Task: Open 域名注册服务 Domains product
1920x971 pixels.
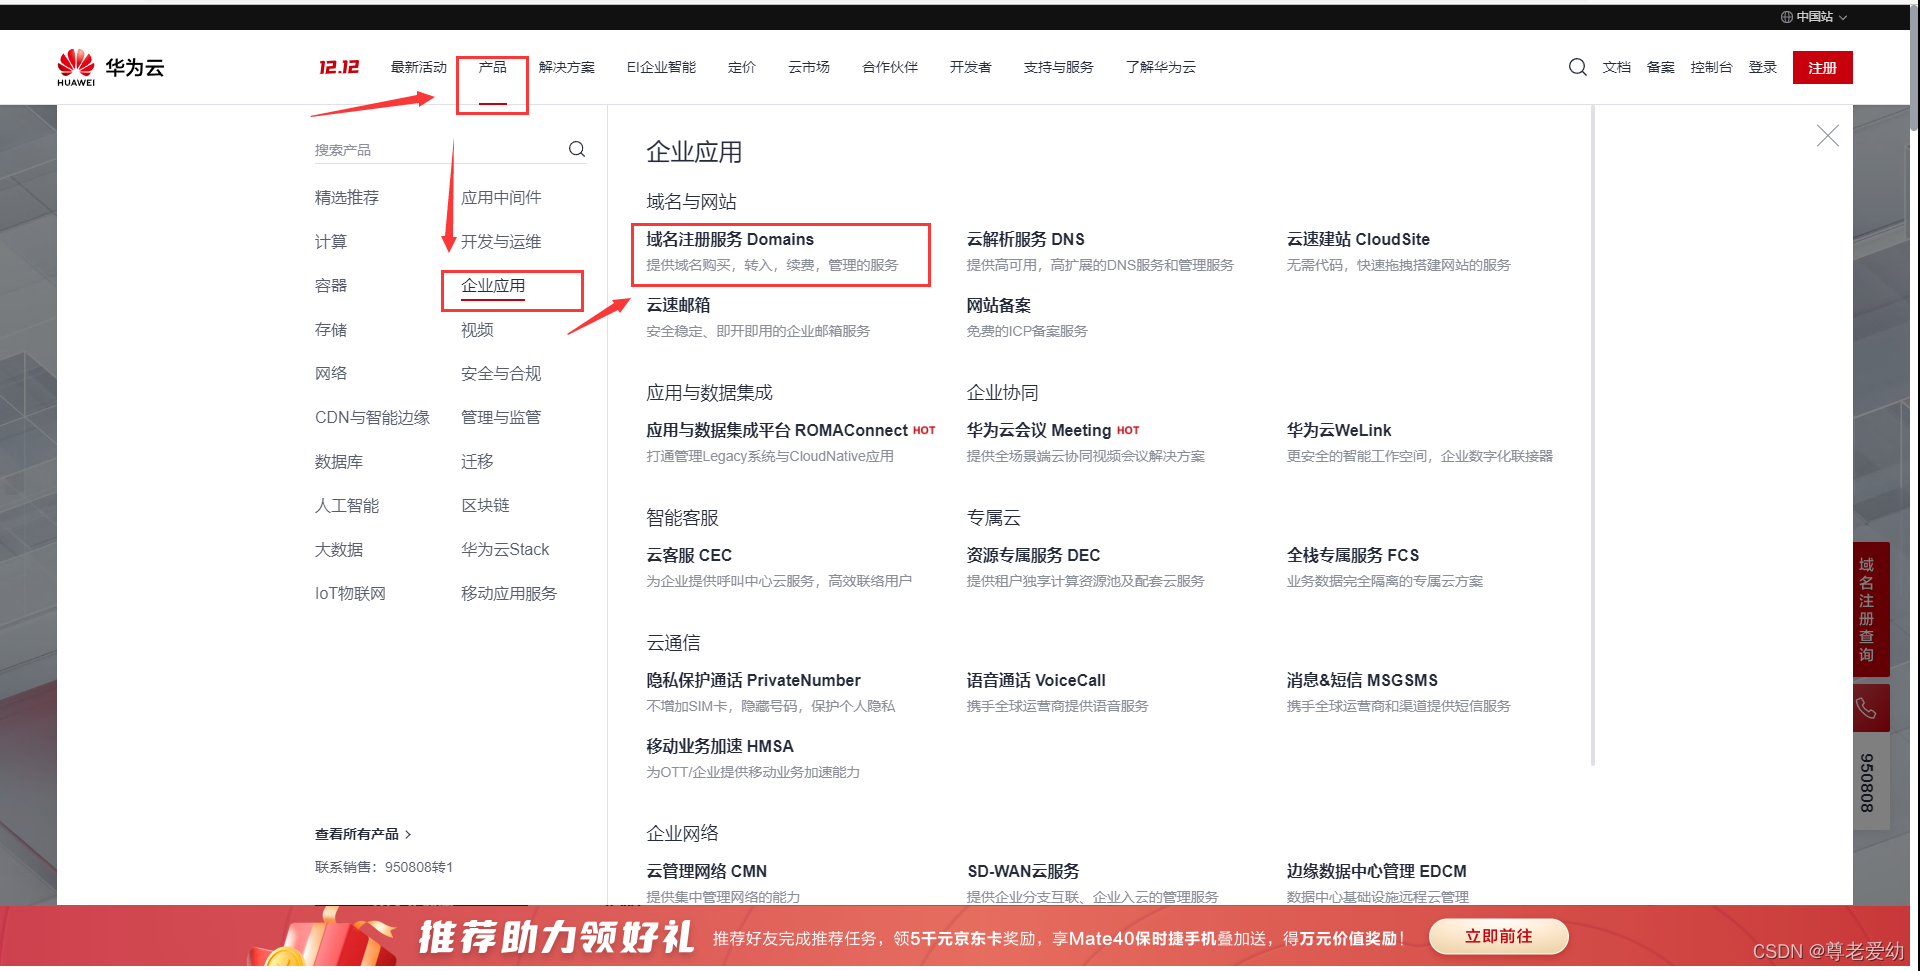Action: (x=730, y=240)
